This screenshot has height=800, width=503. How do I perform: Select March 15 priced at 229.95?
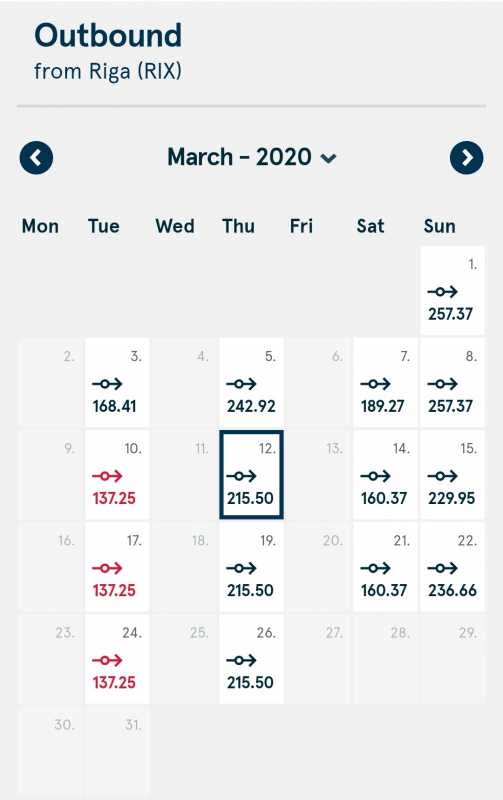pos(452,474)
